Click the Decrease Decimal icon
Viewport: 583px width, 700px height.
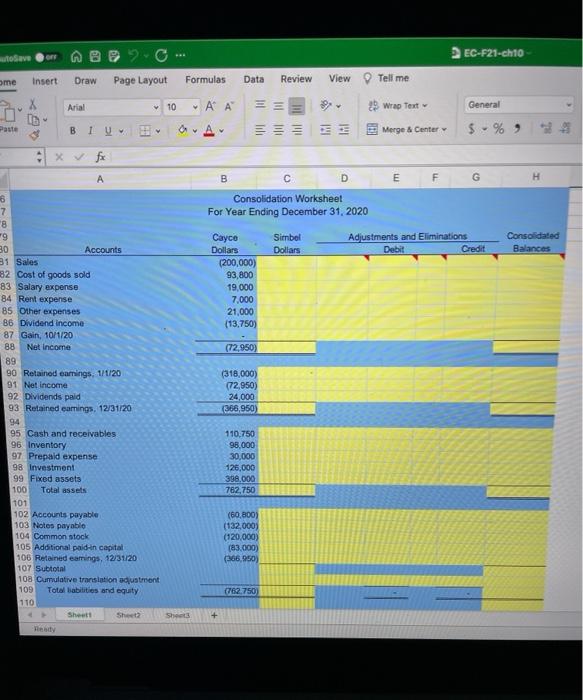pos(566,129)
